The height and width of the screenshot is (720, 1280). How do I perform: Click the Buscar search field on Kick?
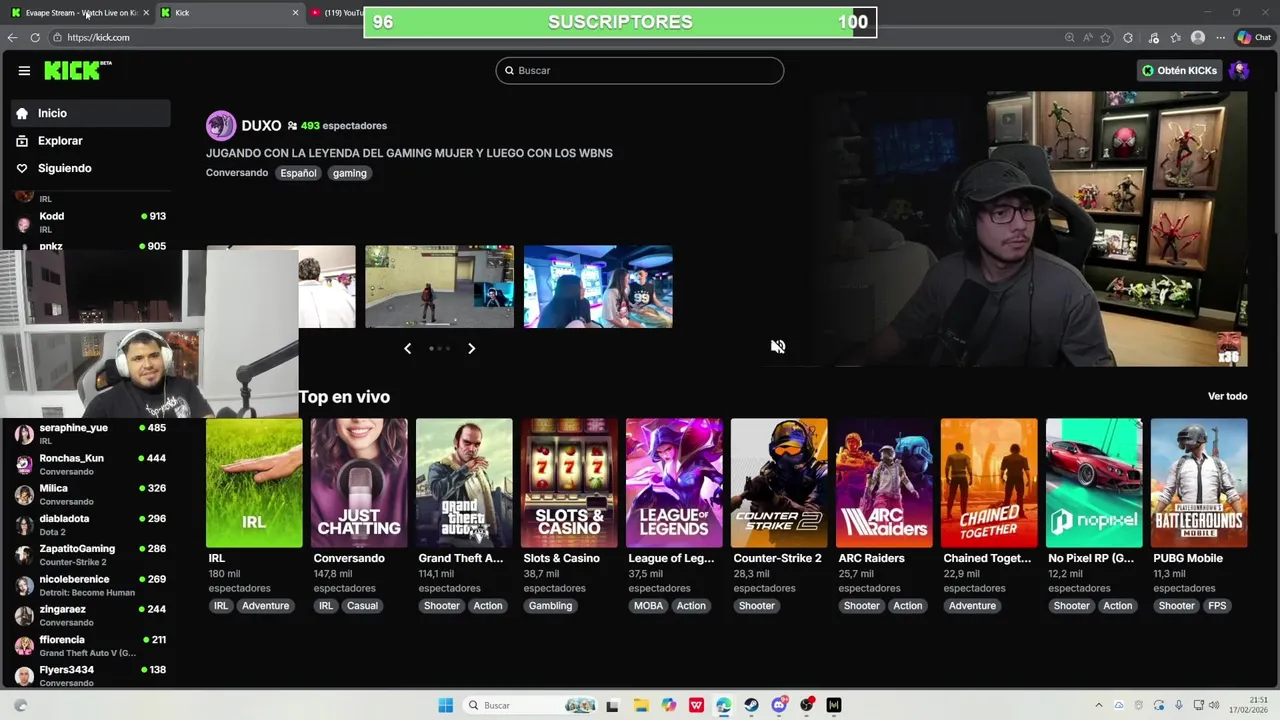coord(640,70)
